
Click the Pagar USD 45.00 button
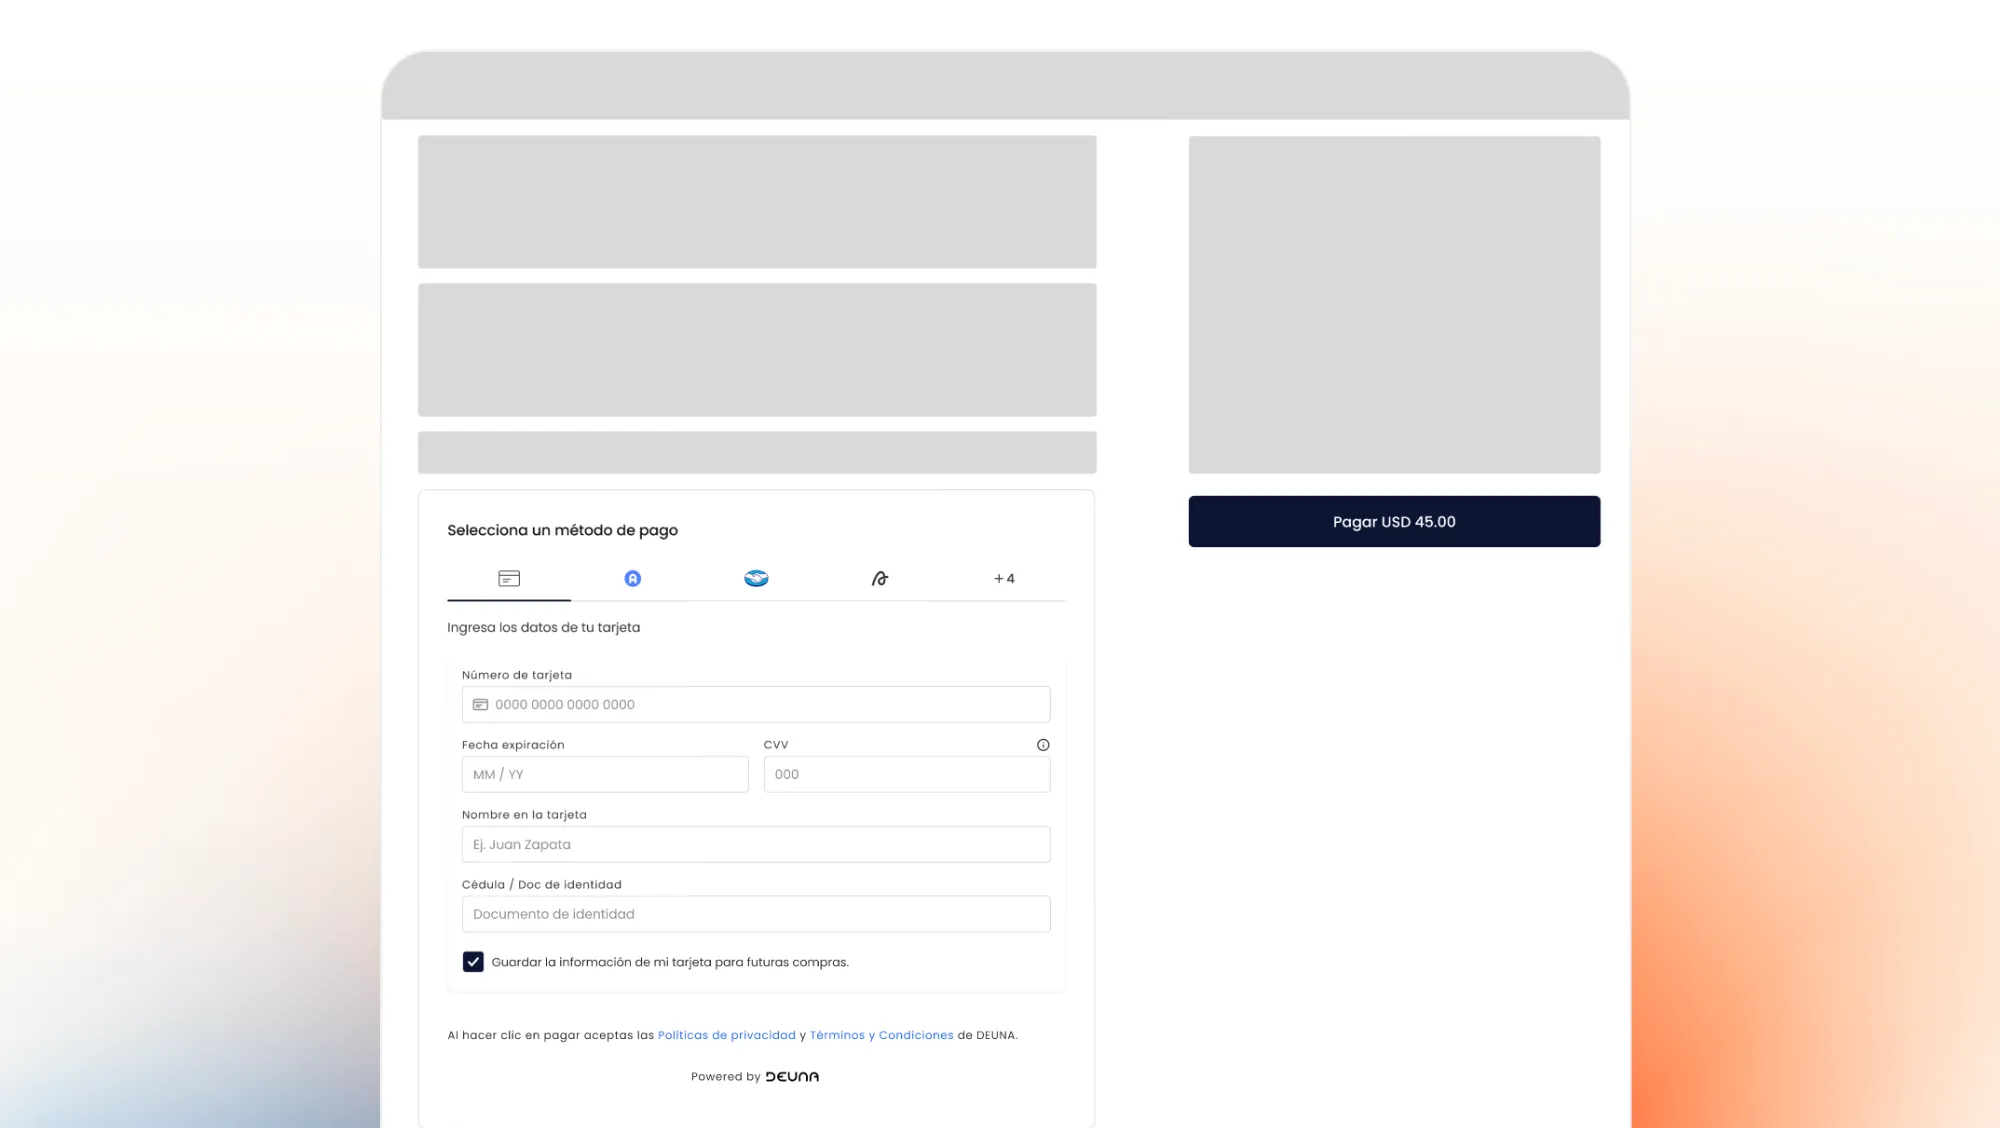pos(1394,521)
